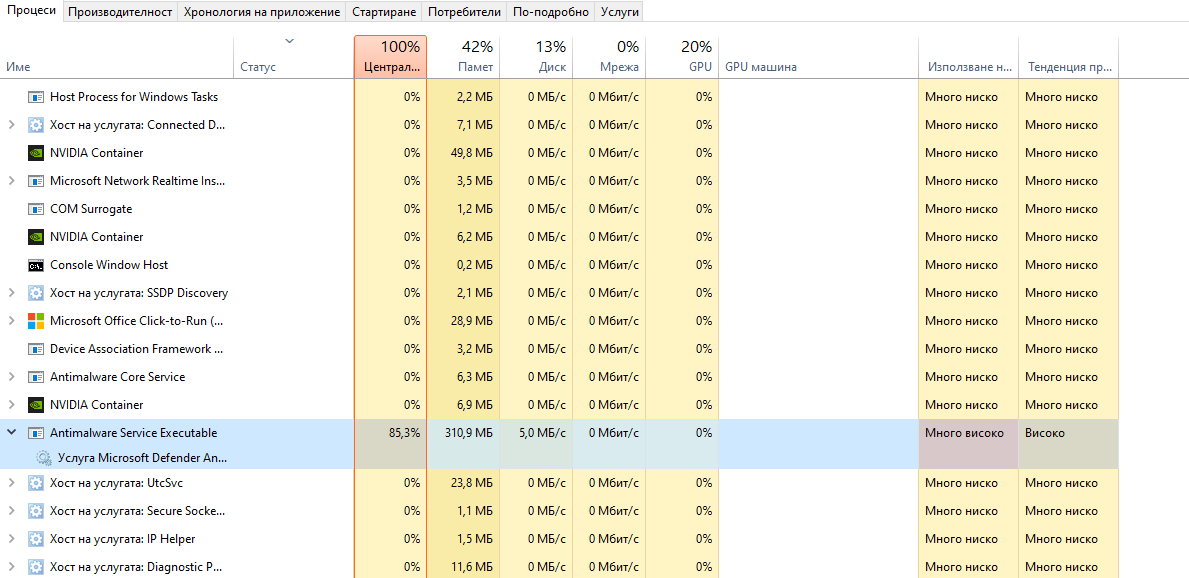
Task: Click the COM Surrogate process icon
Action: [x=36, y=209]
